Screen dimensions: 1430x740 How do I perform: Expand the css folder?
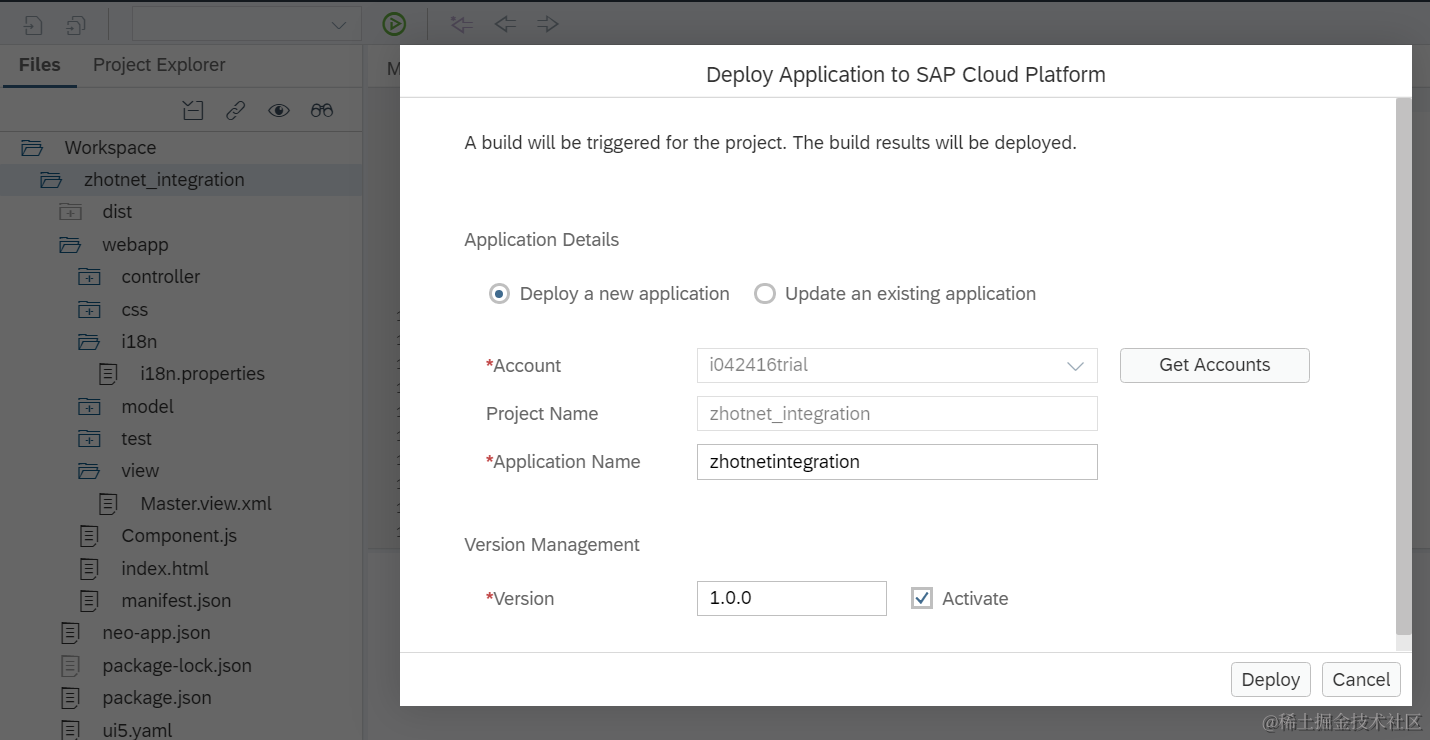pyautogui.click(x=89, y=310)
